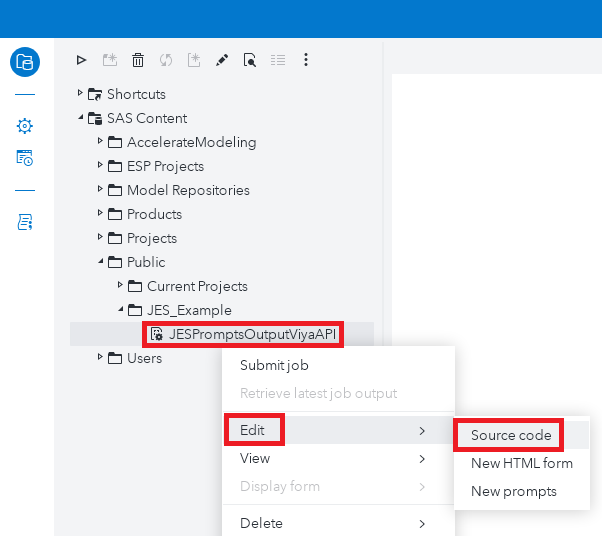Expand the Shortcuts tree node
Screen dimensions: 602x536
coord(80,93)
